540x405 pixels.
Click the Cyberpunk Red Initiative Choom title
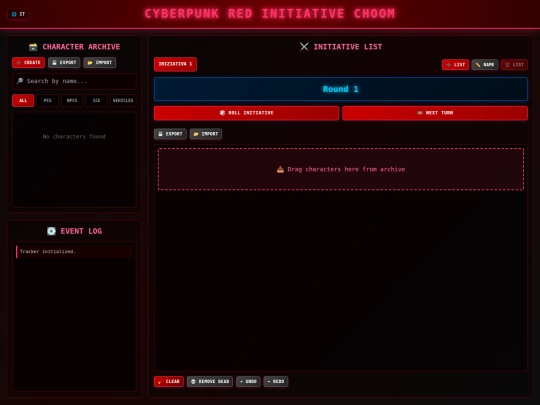[x=270, y=14]
